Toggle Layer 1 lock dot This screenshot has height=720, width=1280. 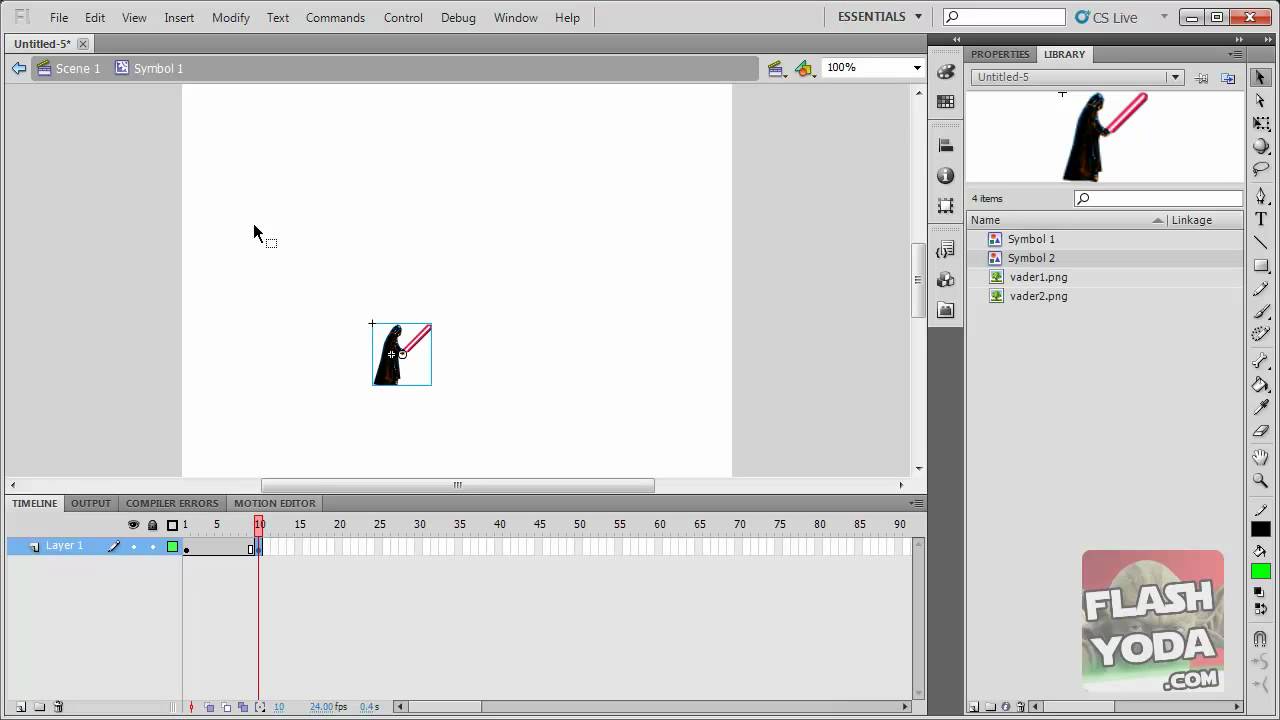click(153, 547)
